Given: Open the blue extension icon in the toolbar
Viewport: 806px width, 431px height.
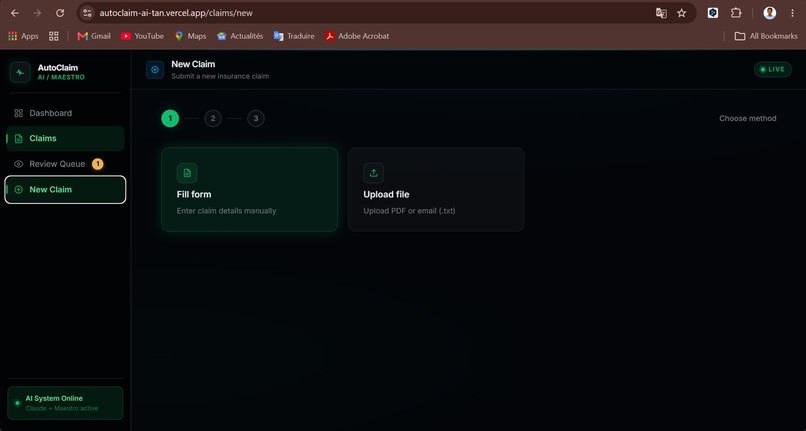Looking at the screenshot, I should (713, 13).
